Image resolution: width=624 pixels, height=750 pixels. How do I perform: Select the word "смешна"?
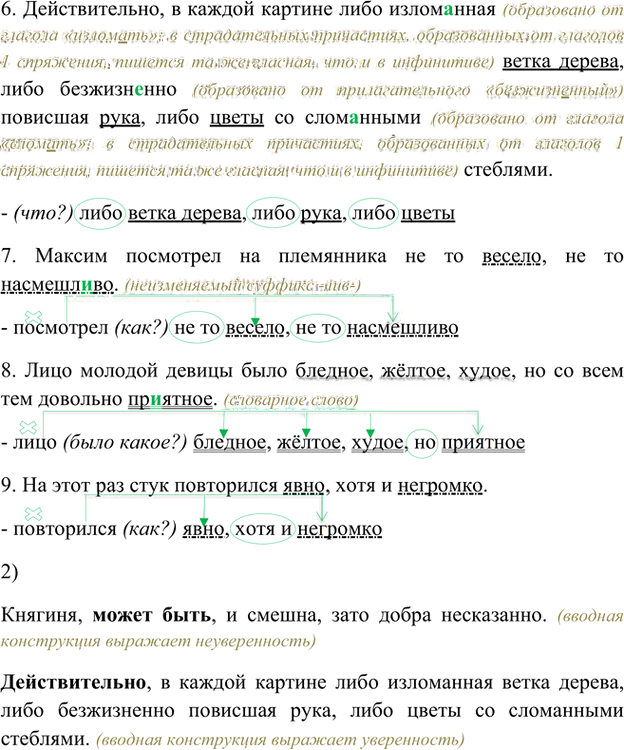281,615
